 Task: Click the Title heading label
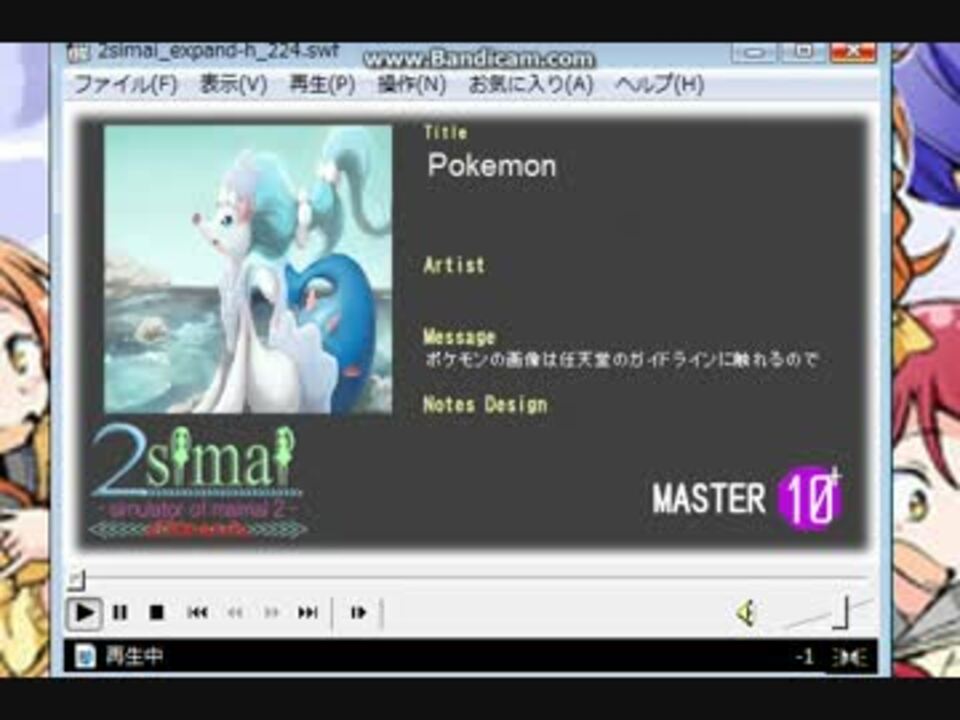(446, 132)
